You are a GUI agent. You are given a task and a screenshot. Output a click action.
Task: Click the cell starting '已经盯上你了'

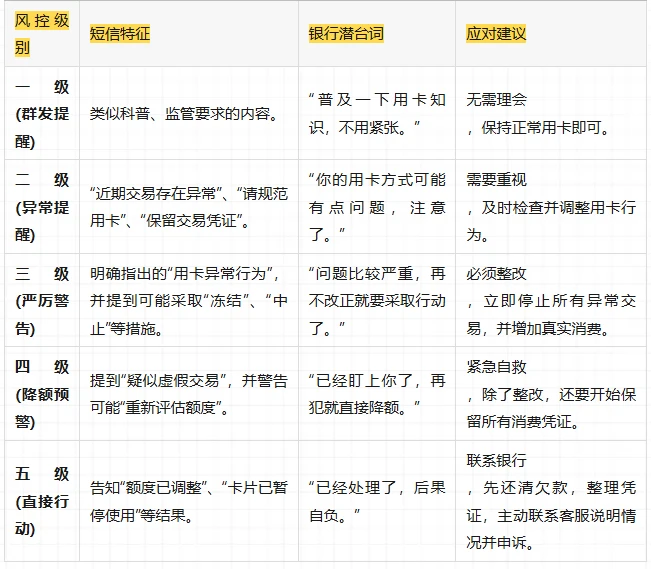pos(377,394)
